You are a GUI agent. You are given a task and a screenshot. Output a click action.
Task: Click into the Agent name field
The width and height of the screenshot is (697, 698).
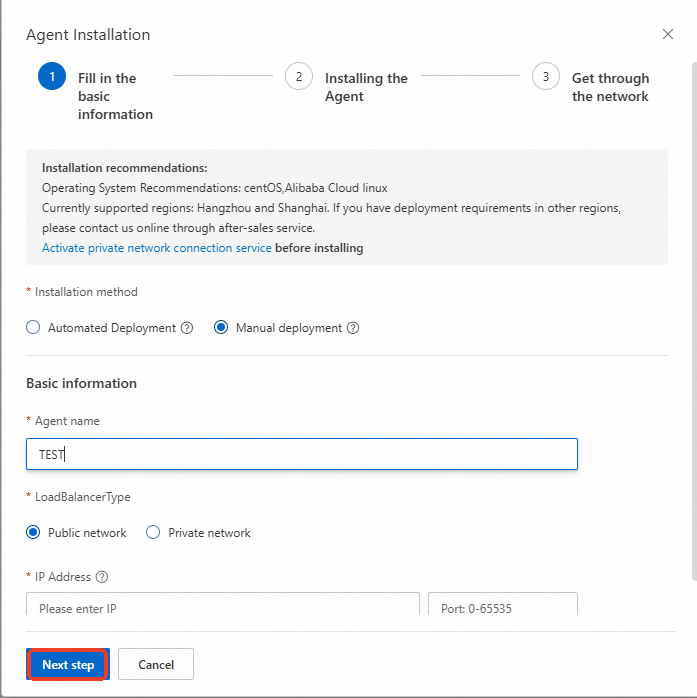(302, 454)
